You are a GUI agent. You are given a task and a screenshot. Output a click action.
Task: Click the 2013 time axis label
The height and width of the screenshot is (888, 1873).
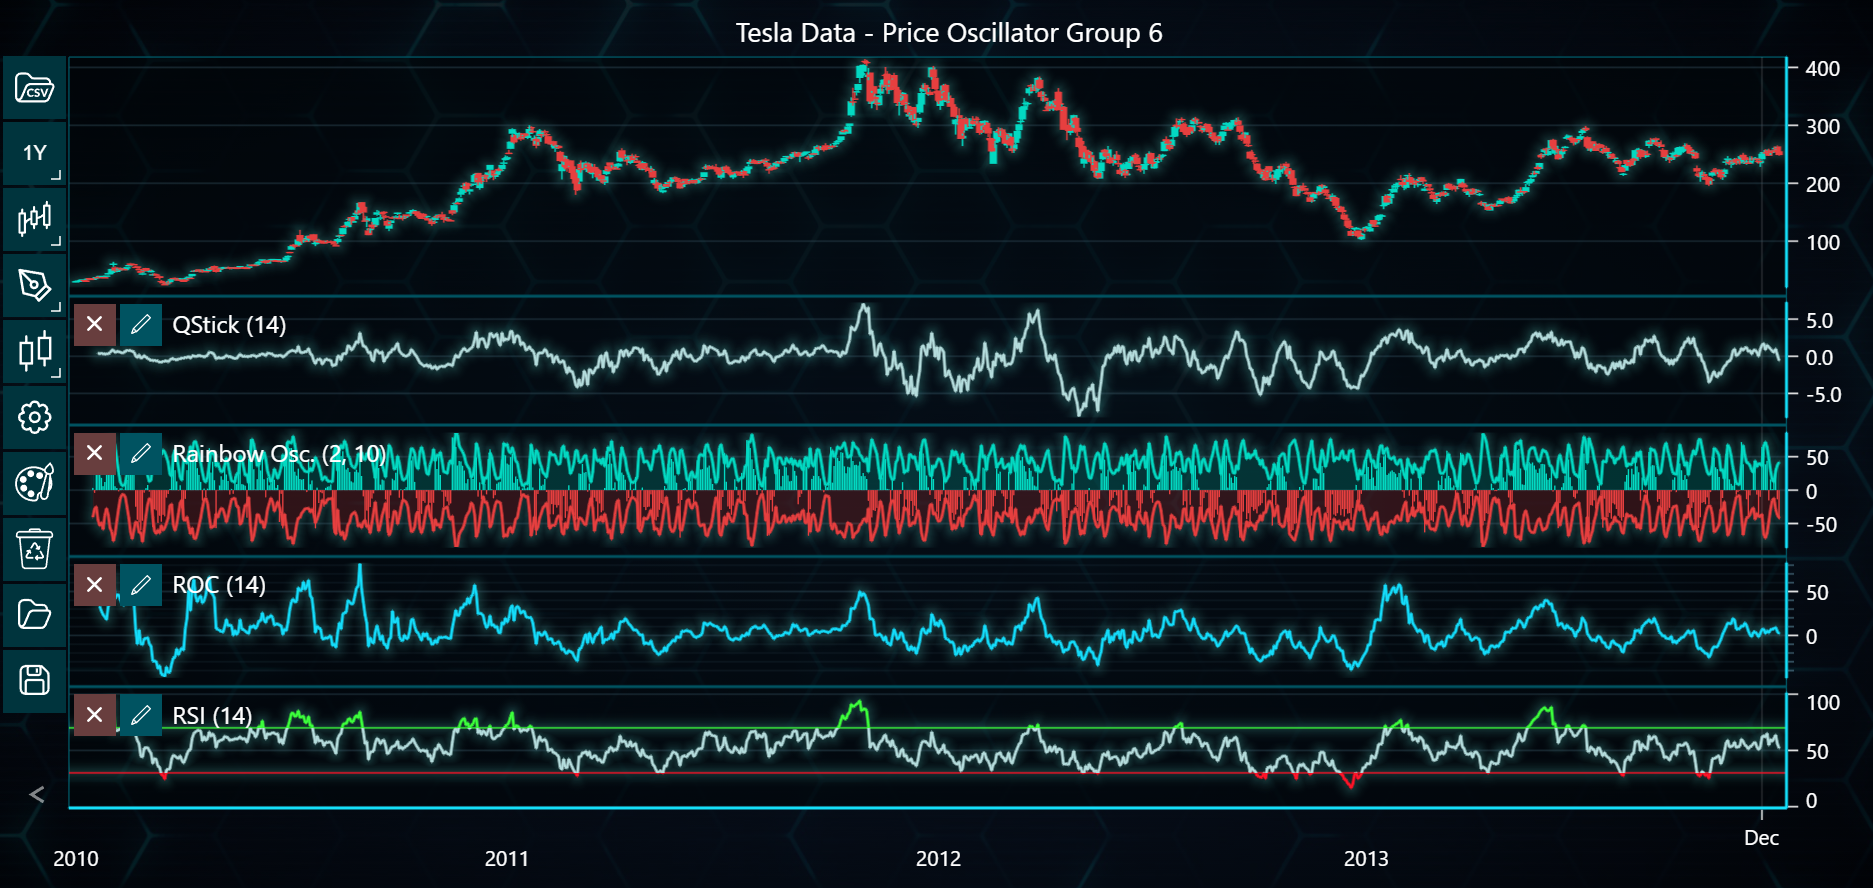coord(1366,859)
